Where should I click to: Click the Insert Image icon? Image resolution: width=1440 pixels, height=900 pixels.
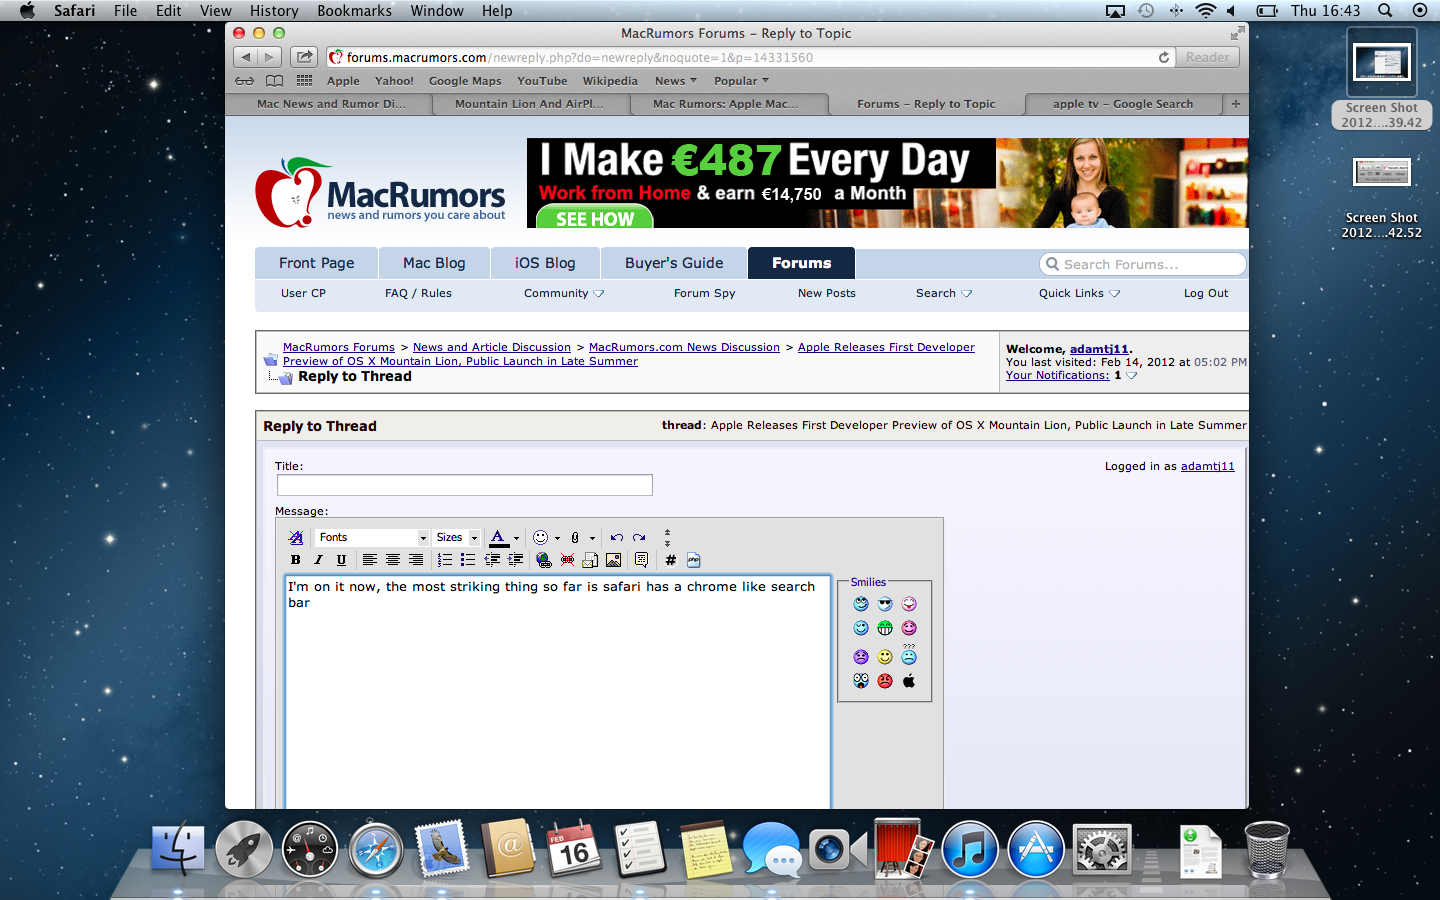click(x=613, y=560)
